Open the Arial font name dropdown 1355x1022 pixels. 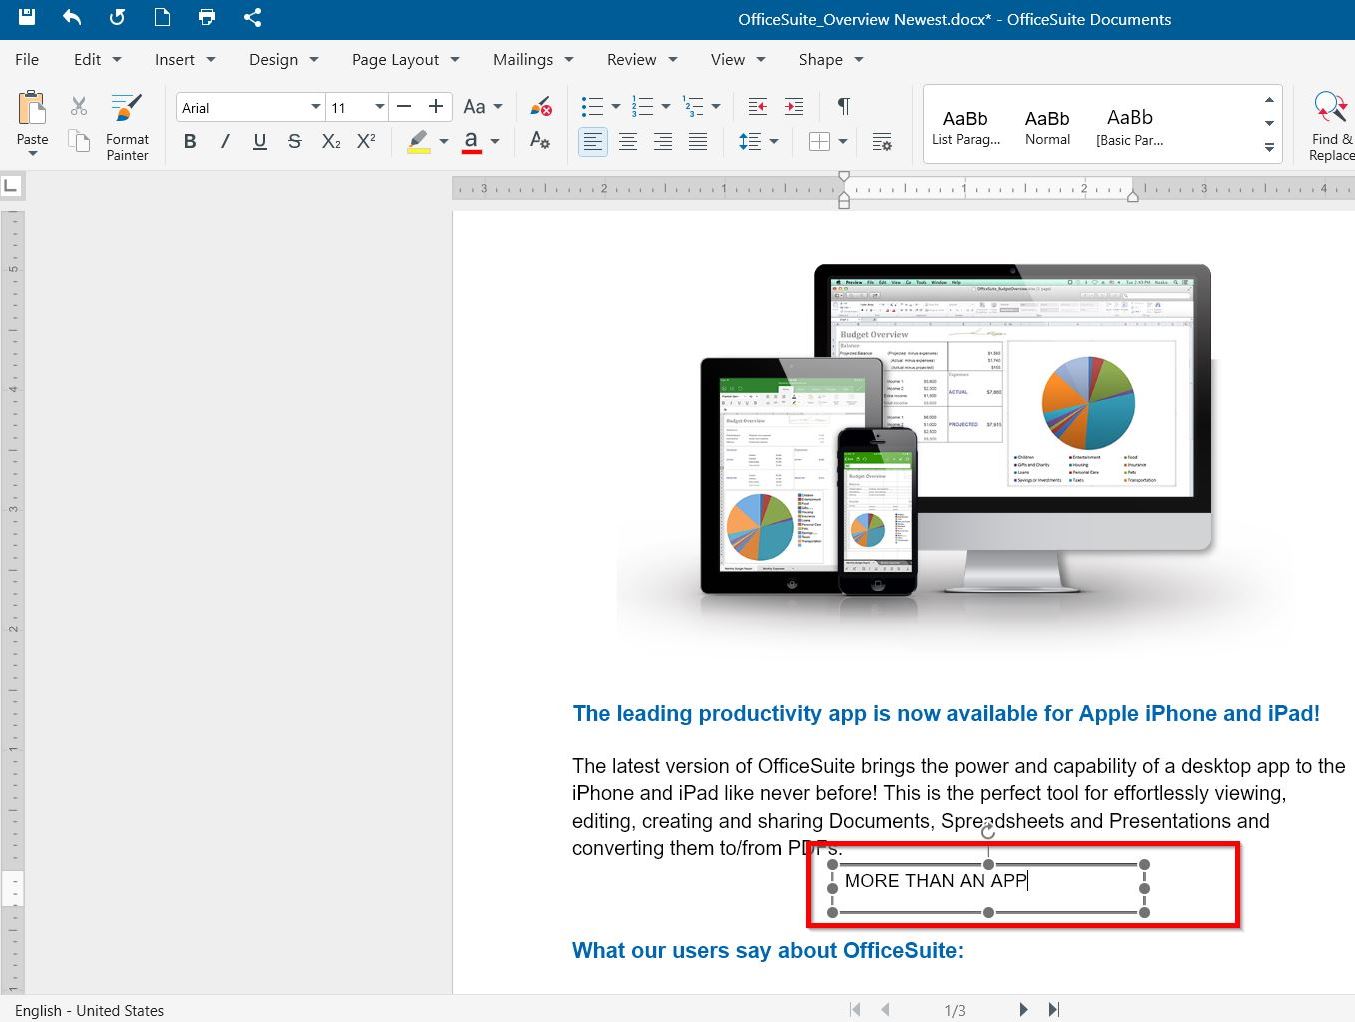point(315,107)
